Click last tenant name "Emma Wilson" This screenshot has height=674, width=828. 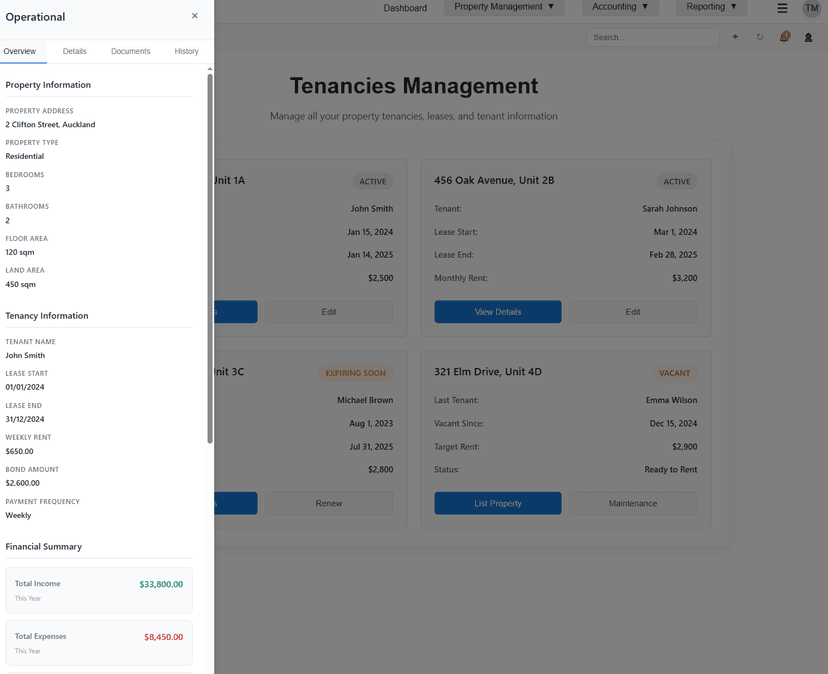click(x=671, y=400)
